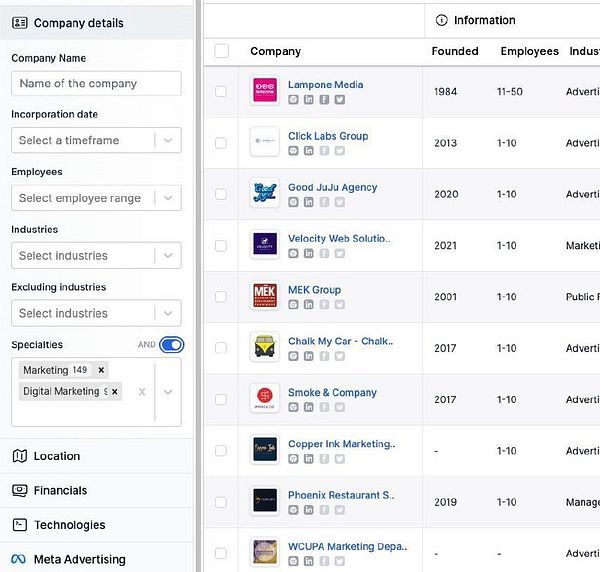Sort by the Company column header
This screenshot has height=572, width=600.
pos(276,51)
